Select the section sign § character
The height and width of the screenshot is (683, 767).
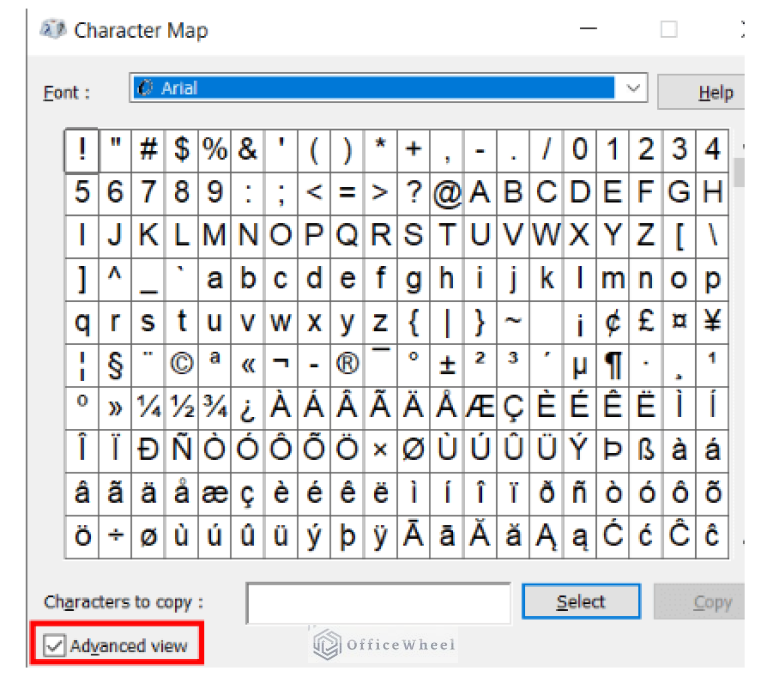115,366
